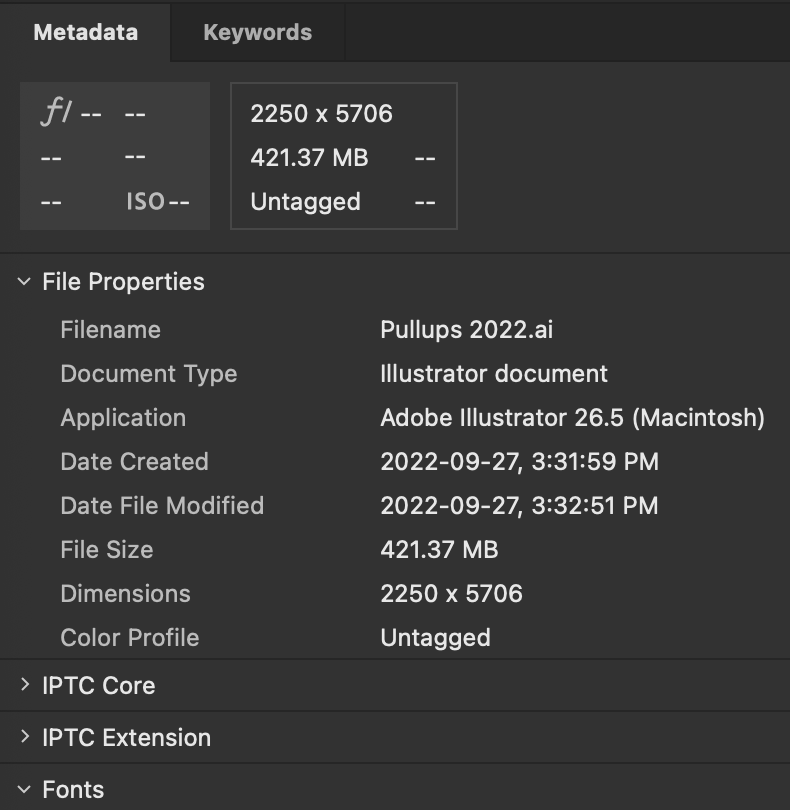
Task: Select the Metadata tab
Action: [85, 32]
